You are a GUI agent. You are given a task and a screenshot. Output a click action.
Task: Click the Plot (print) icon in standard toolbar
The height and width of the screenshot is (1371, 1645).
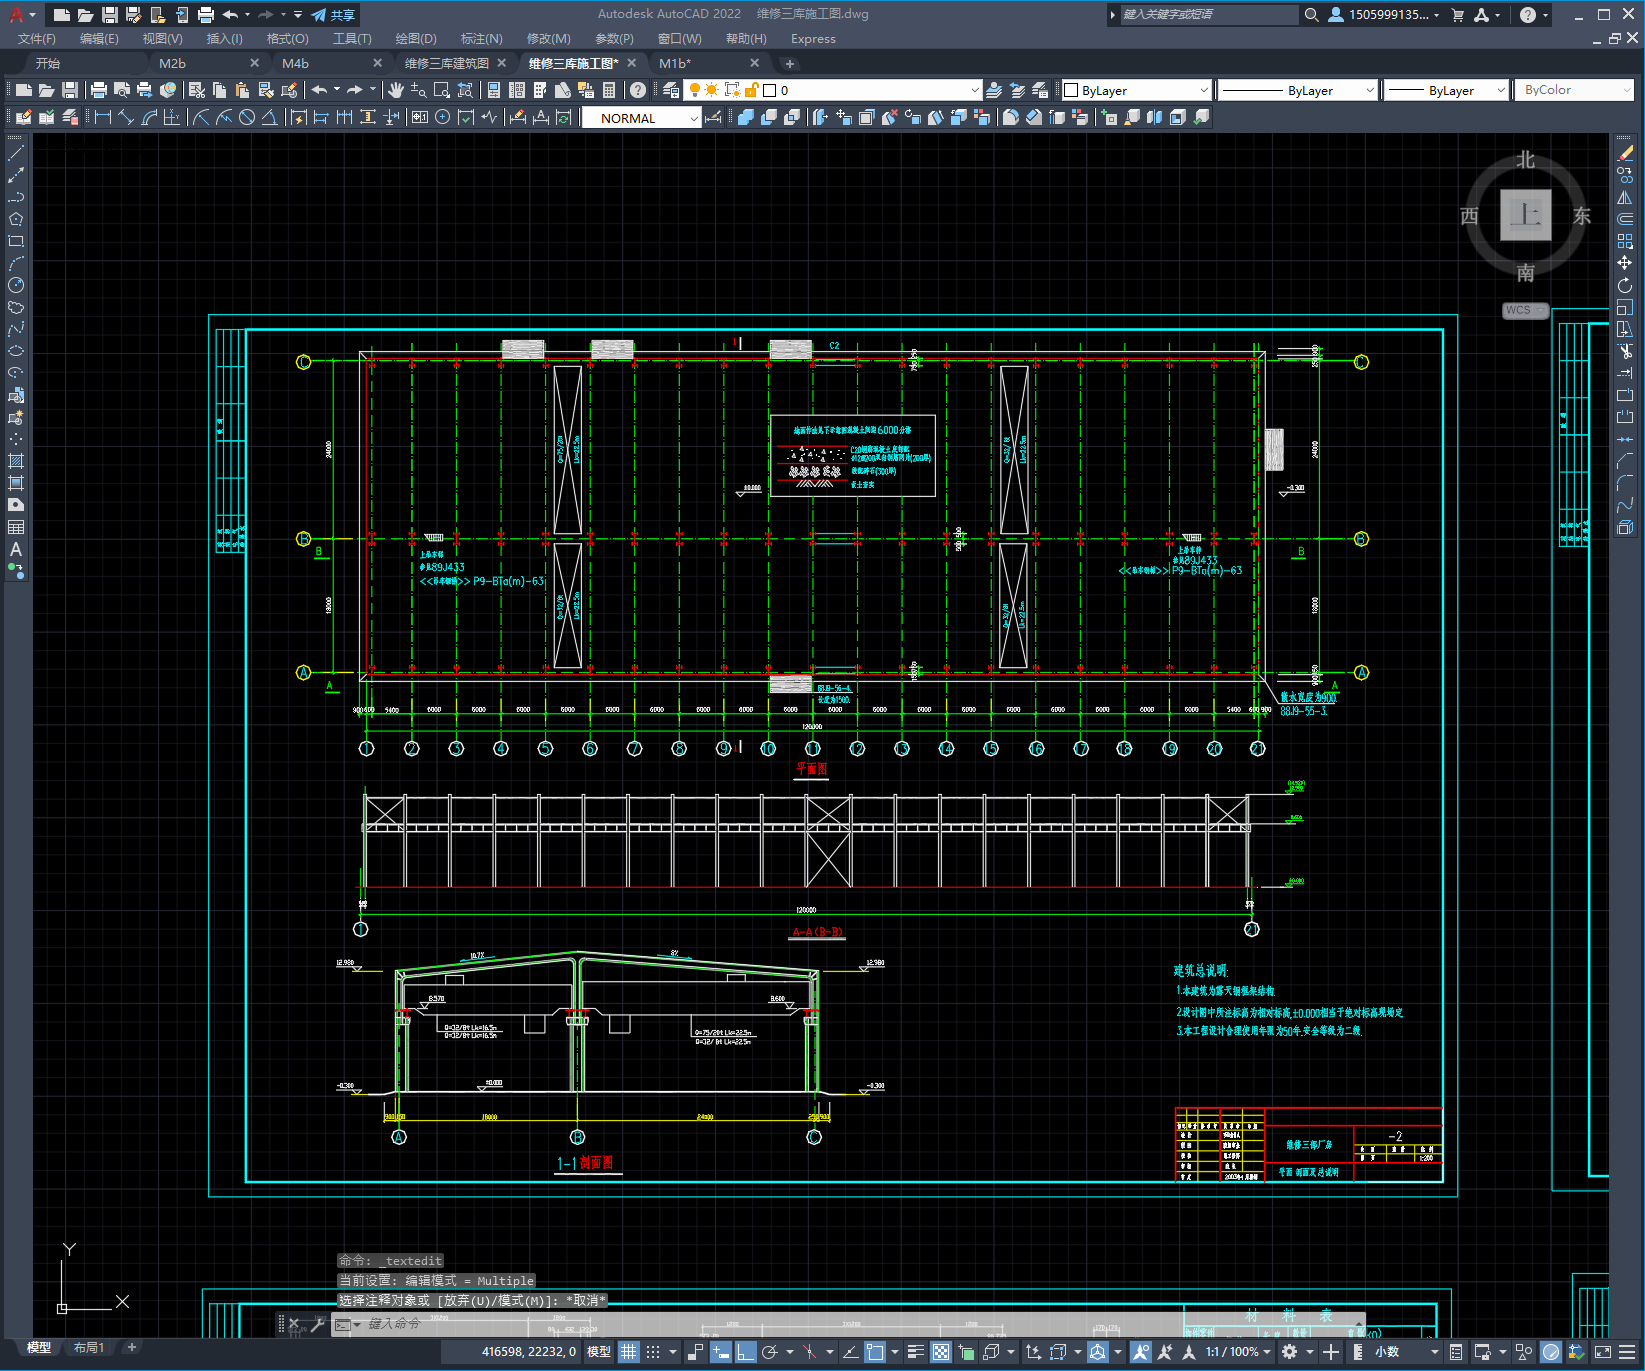99,90
